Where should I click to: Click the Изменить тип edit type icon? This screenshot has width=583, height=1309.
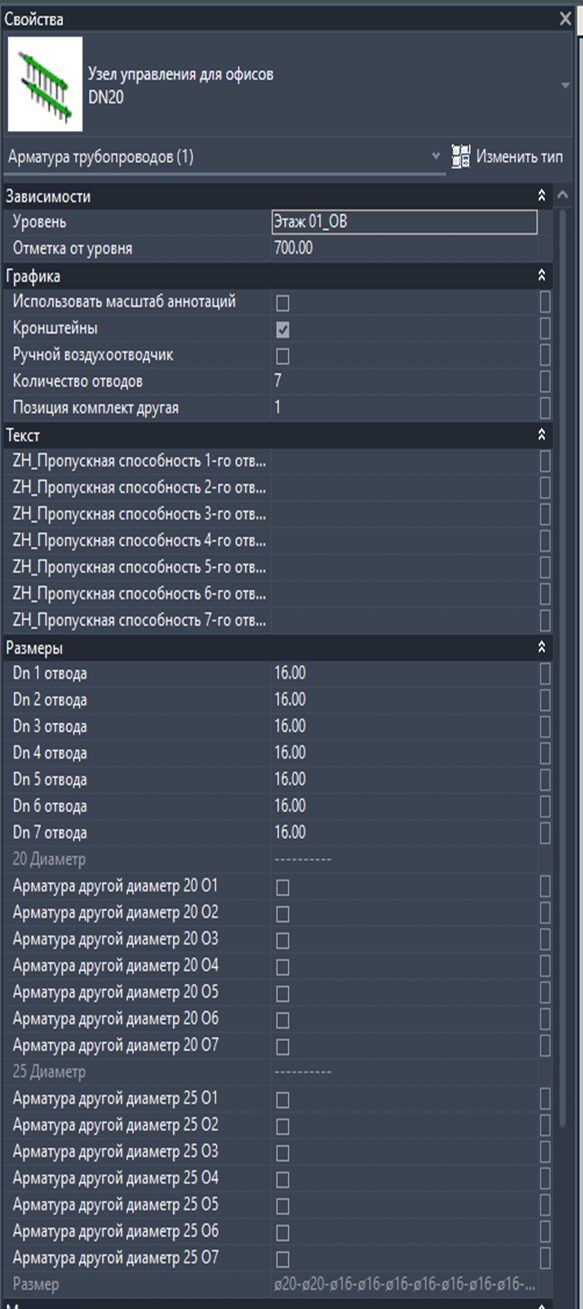pyautogui.click(x=461, y=157)
